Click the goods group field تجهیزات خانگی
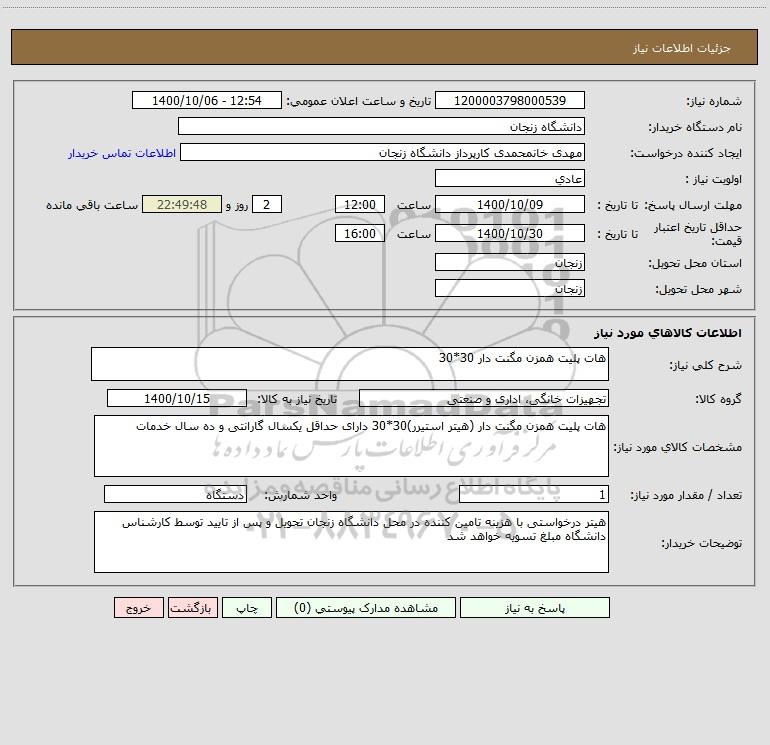The image size is (770, 745). click(484, 398)
